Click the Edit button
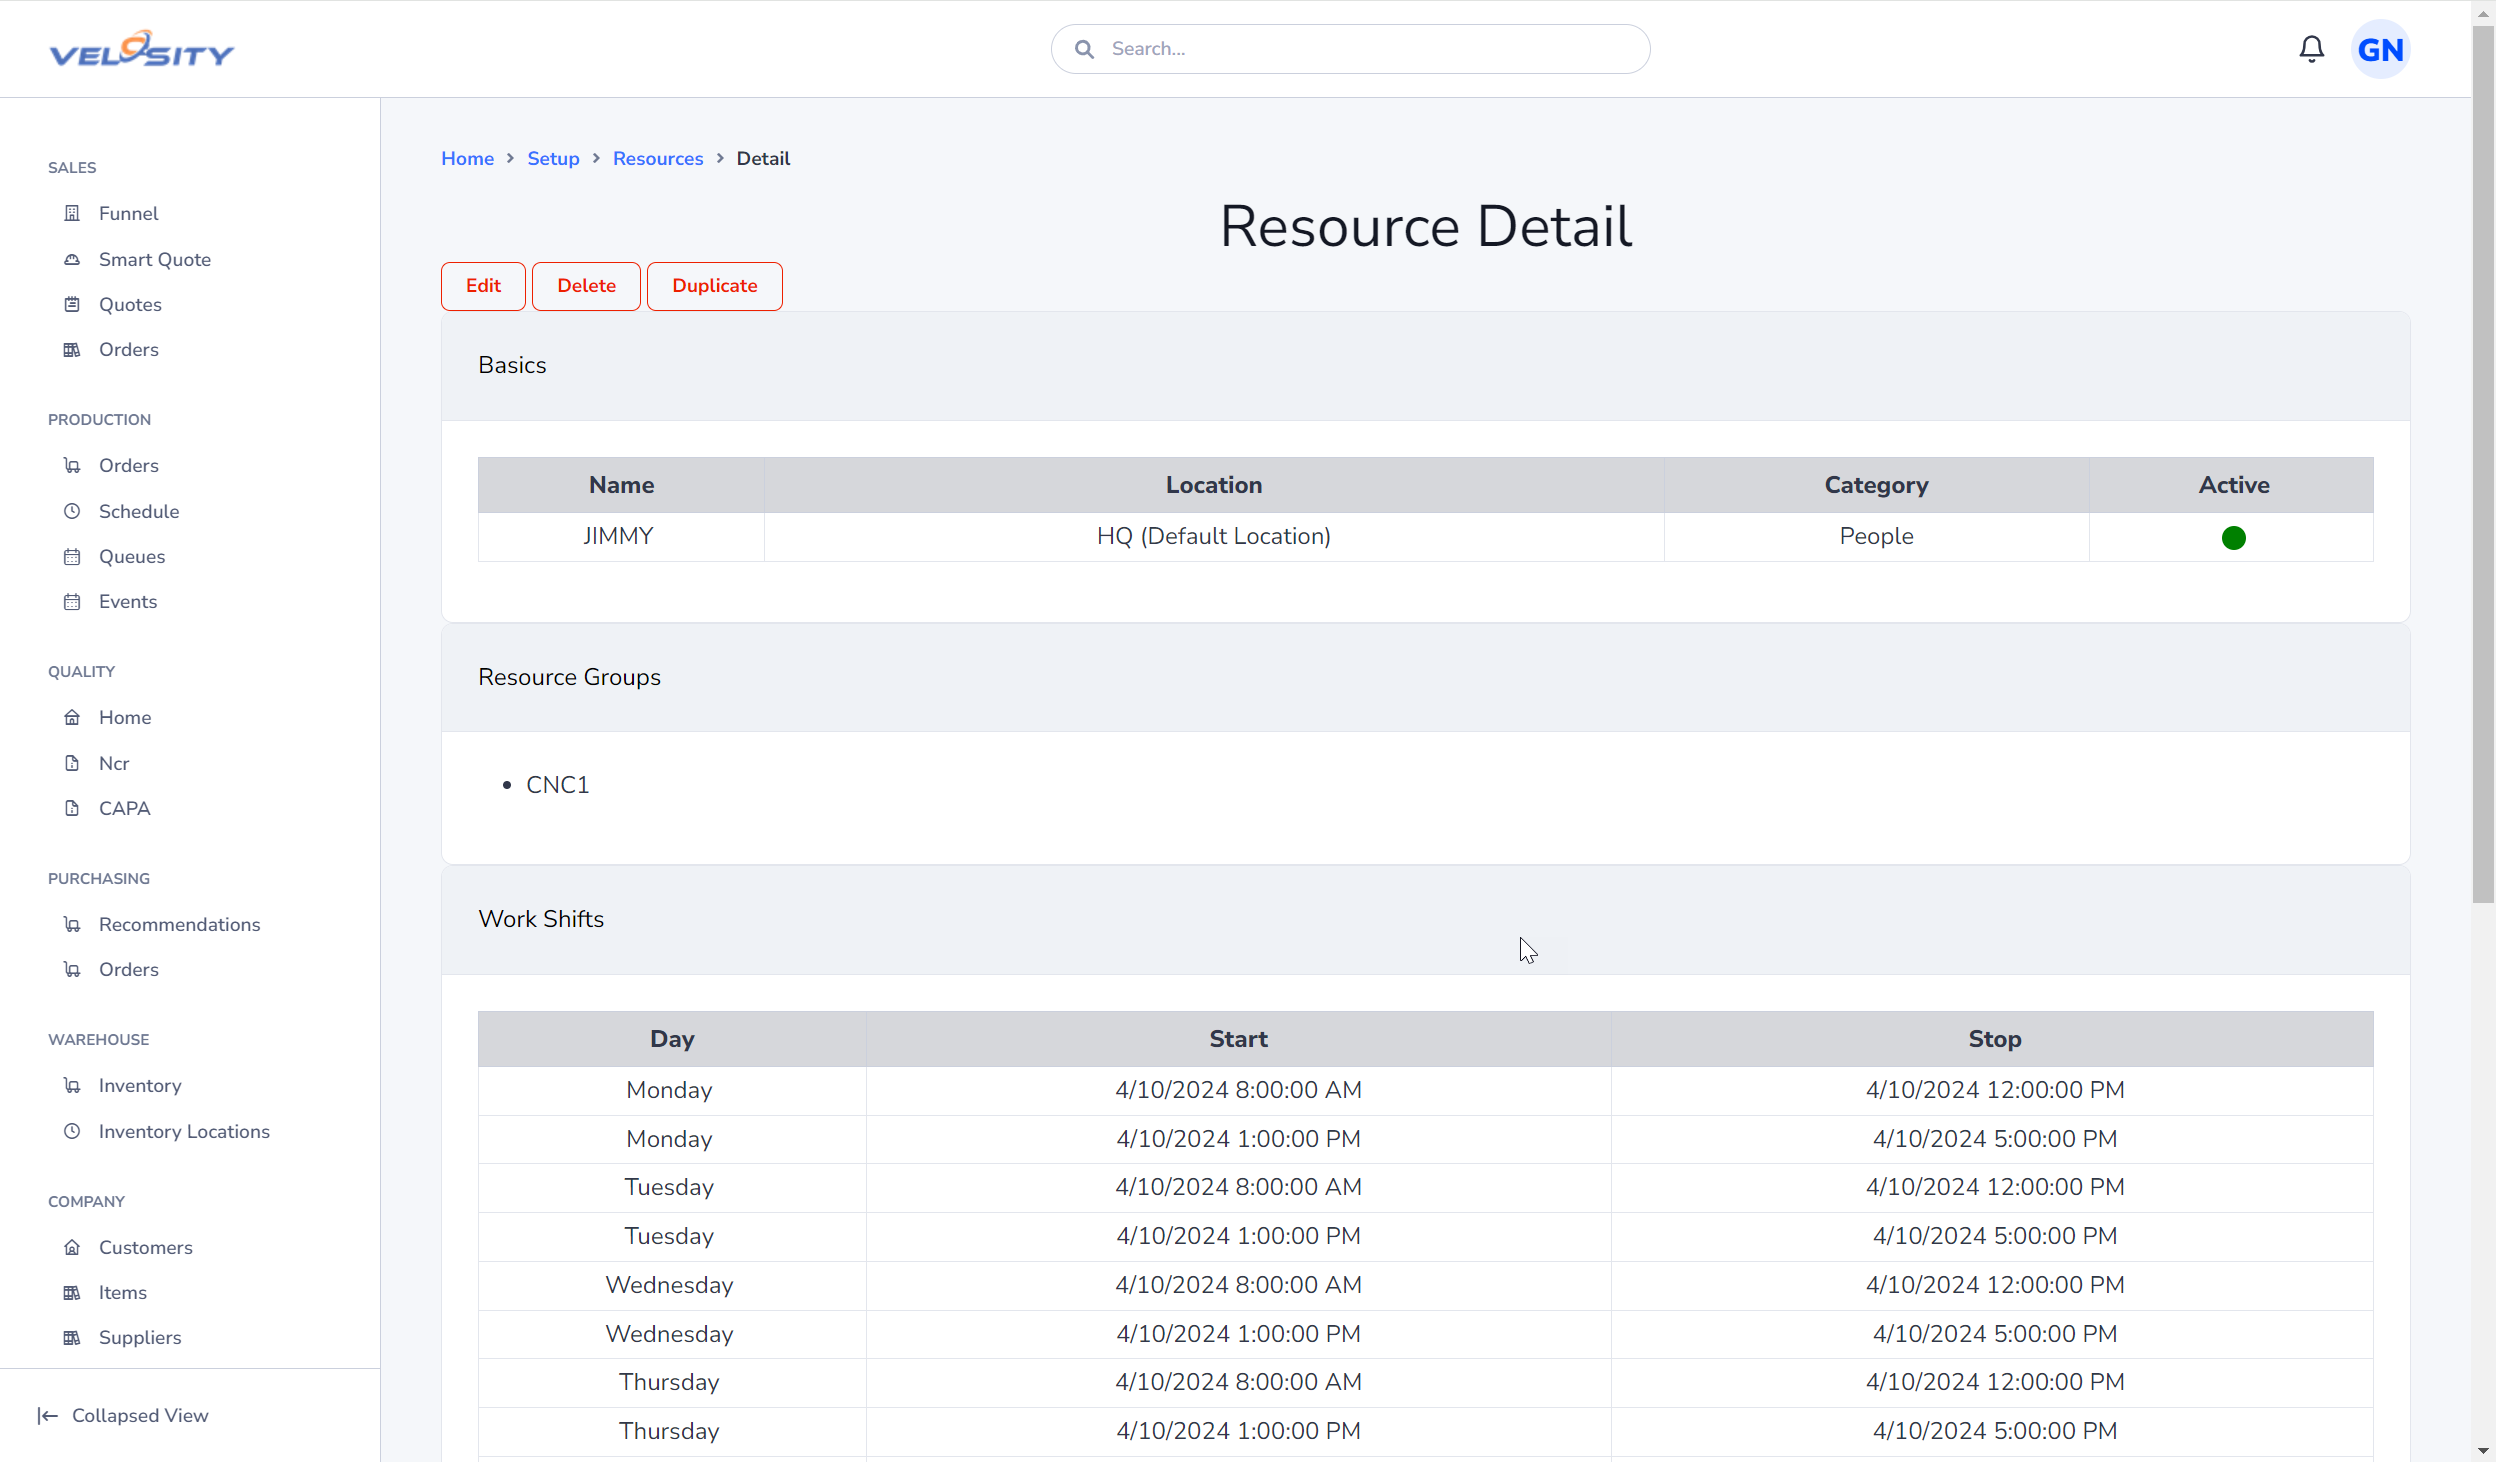Viewport: 2496px width, 1462px height. point(483,286)
